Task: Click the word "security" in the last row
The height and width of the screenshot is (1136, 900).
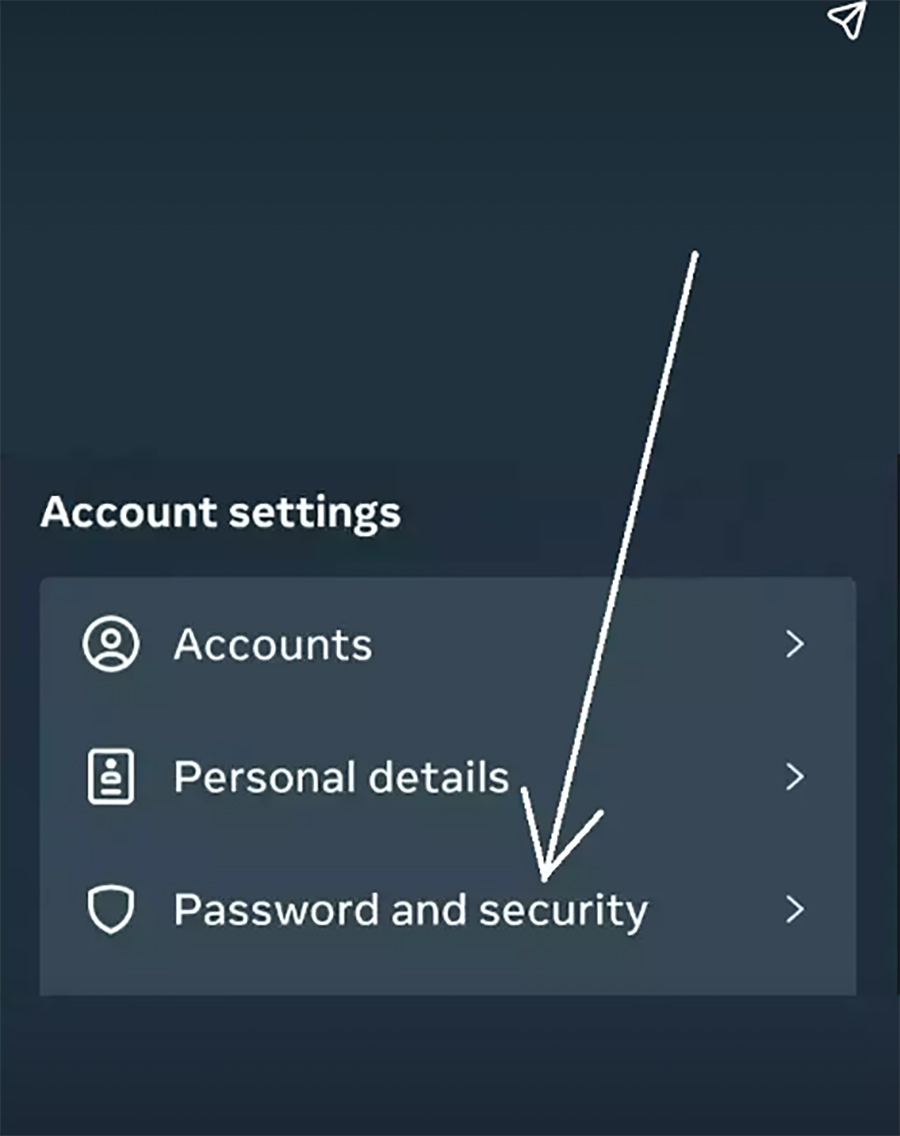Action: click(563, 912)
